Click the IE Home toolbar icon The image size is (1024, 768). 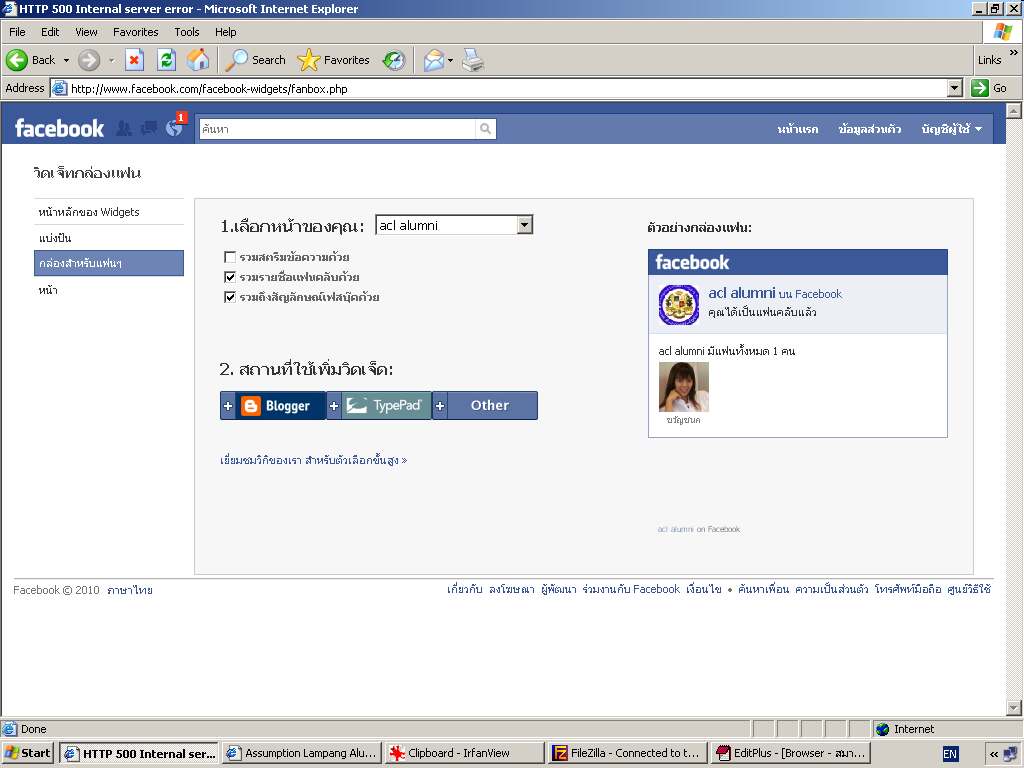click(x=198, y=60)
